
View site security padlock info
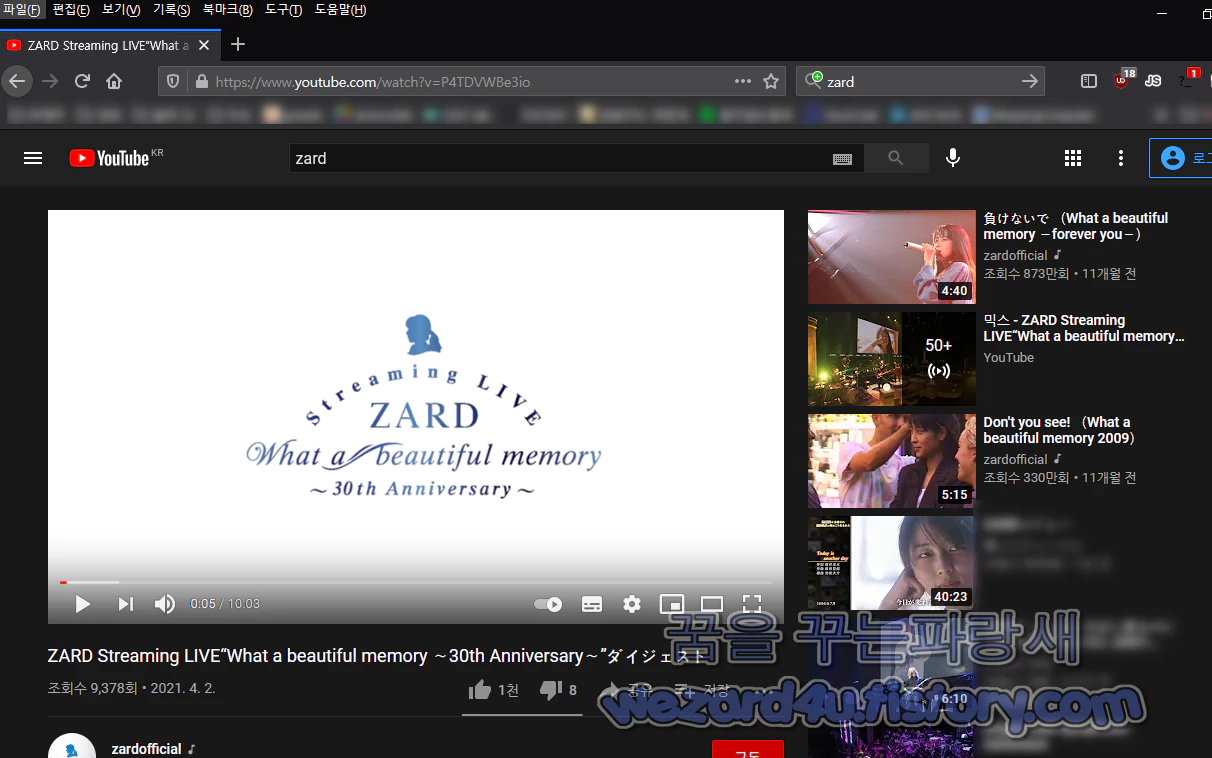tap(201, 81)
